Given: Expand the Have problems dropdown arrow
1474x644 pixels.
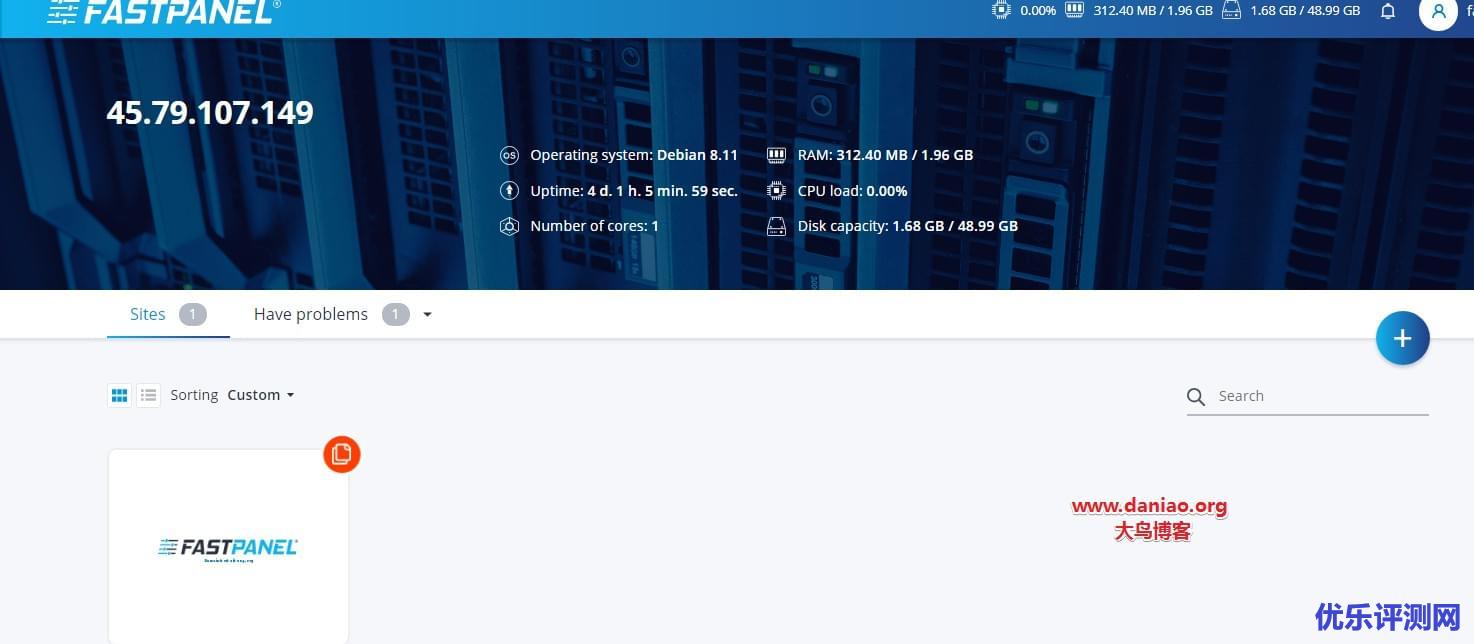Looking at the screenshot, I should tap(428, 314).
